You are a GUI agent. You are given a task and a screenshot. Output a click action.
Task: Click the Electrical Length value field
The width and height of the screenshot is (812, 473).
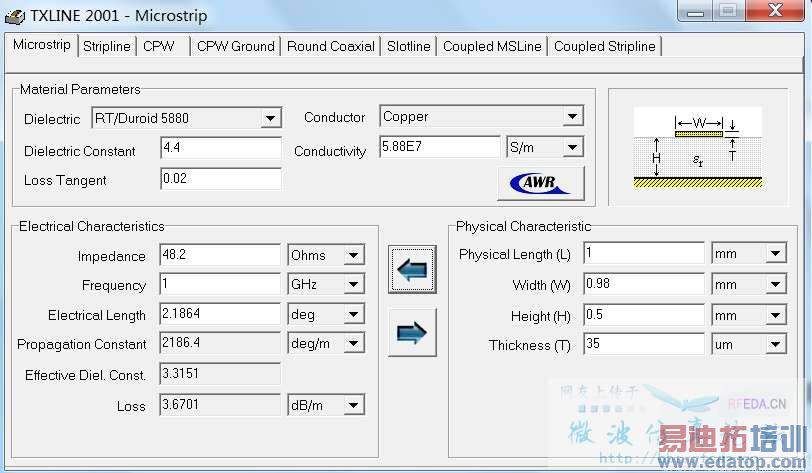pos(220,314)
